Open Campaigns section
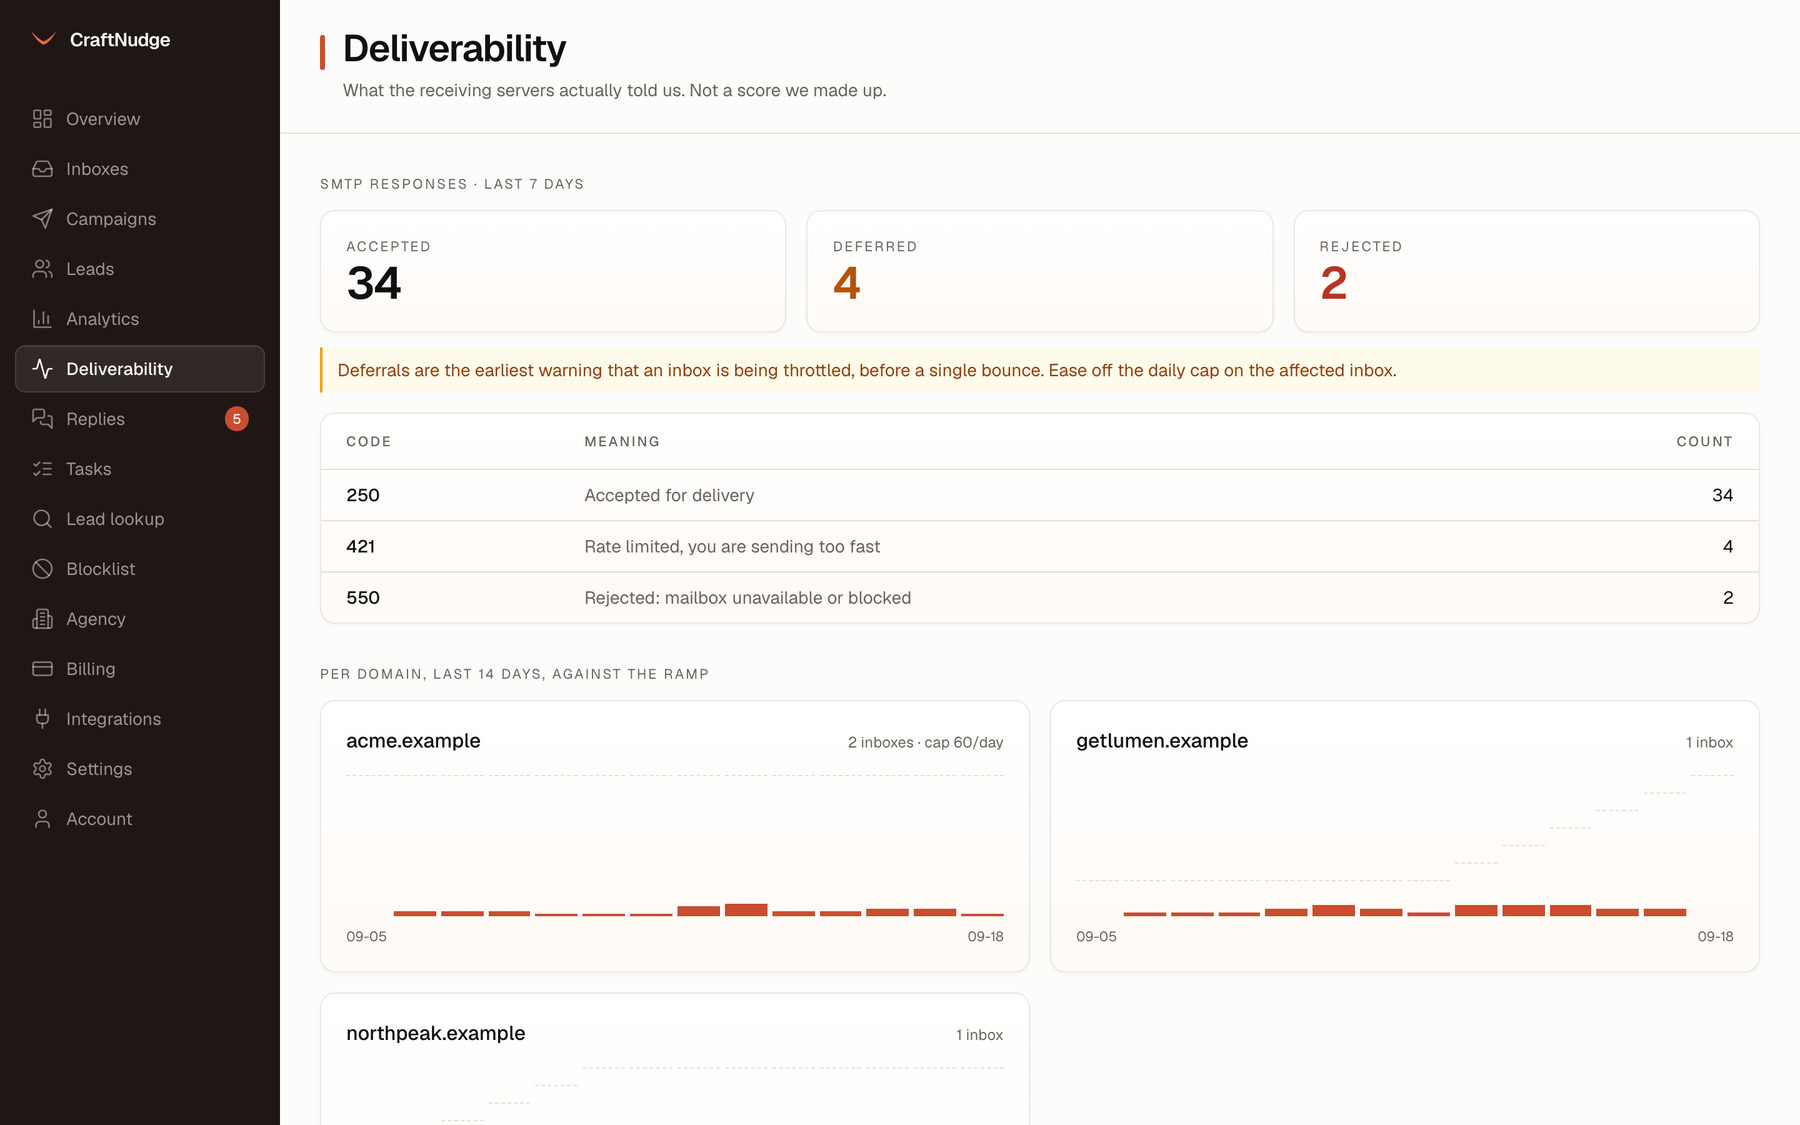The width and height of the screenshot is (1800, 1125). pyautogui.click(x=140, y=219)
